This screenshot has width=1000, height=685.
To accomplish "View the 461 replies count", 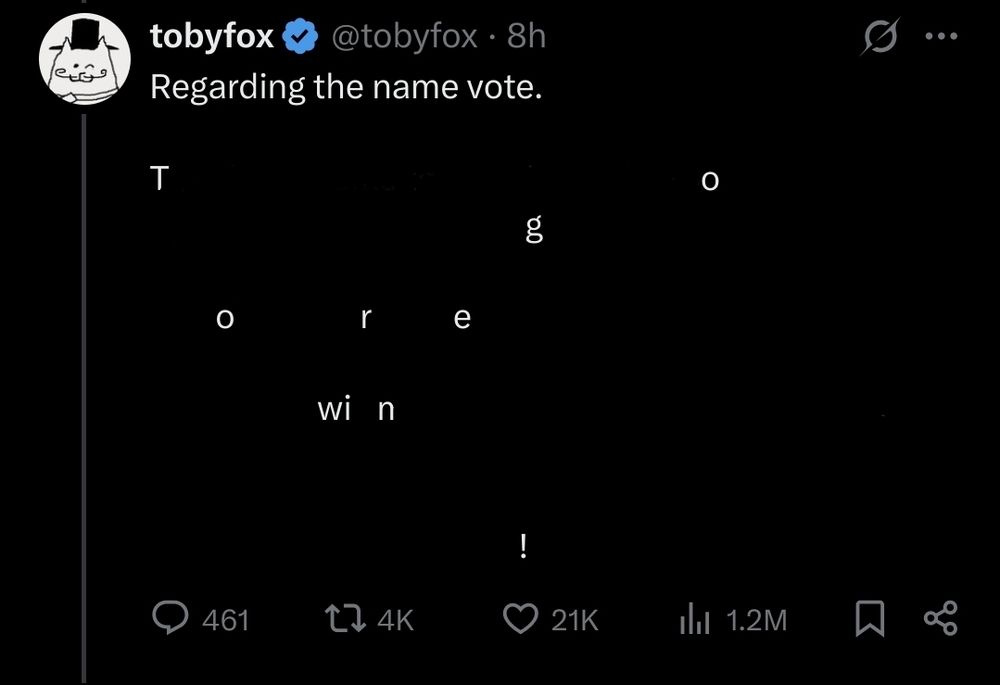I will click(x=228, y=620).
